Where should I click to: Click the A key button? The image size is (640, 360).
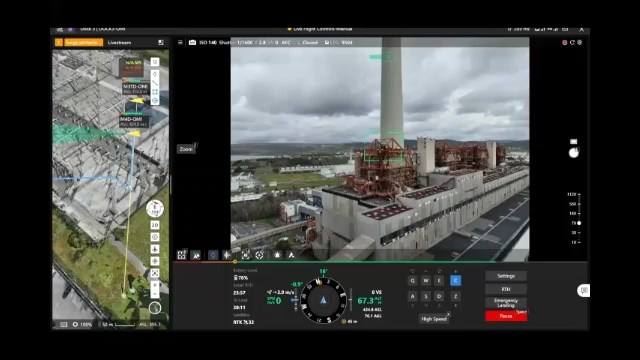coord(412,296)
